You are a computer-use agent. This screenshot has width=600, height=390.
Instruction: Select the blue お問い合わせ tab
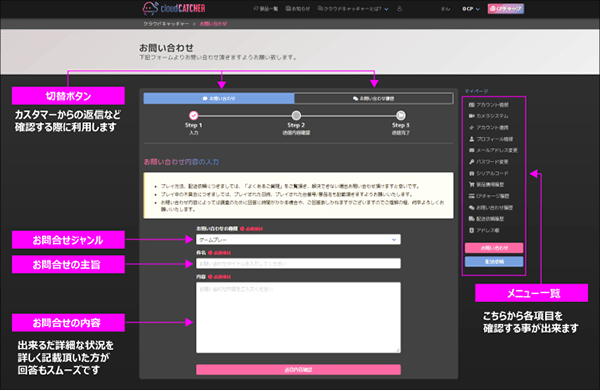(219, 98)
